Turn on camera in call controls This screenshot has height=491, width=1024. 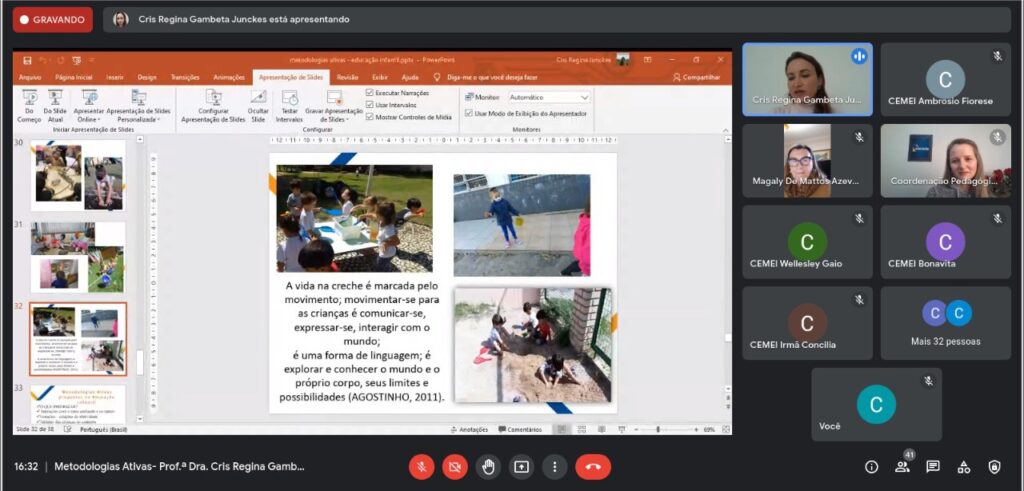click(x=455, y=467)
